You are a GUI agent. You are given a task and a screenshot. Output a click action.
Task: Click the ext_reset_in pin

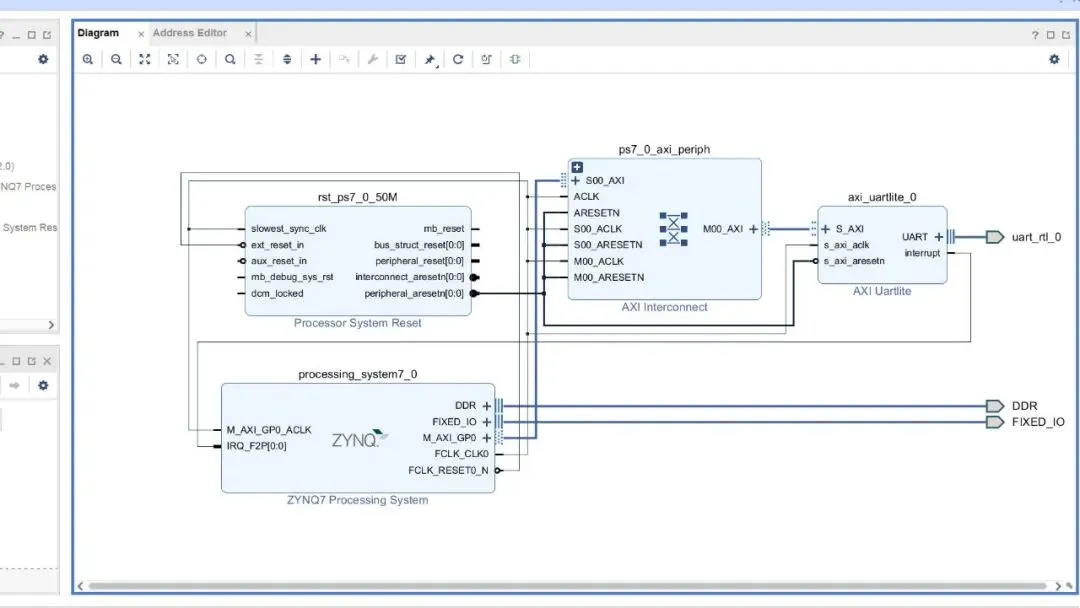277,244
